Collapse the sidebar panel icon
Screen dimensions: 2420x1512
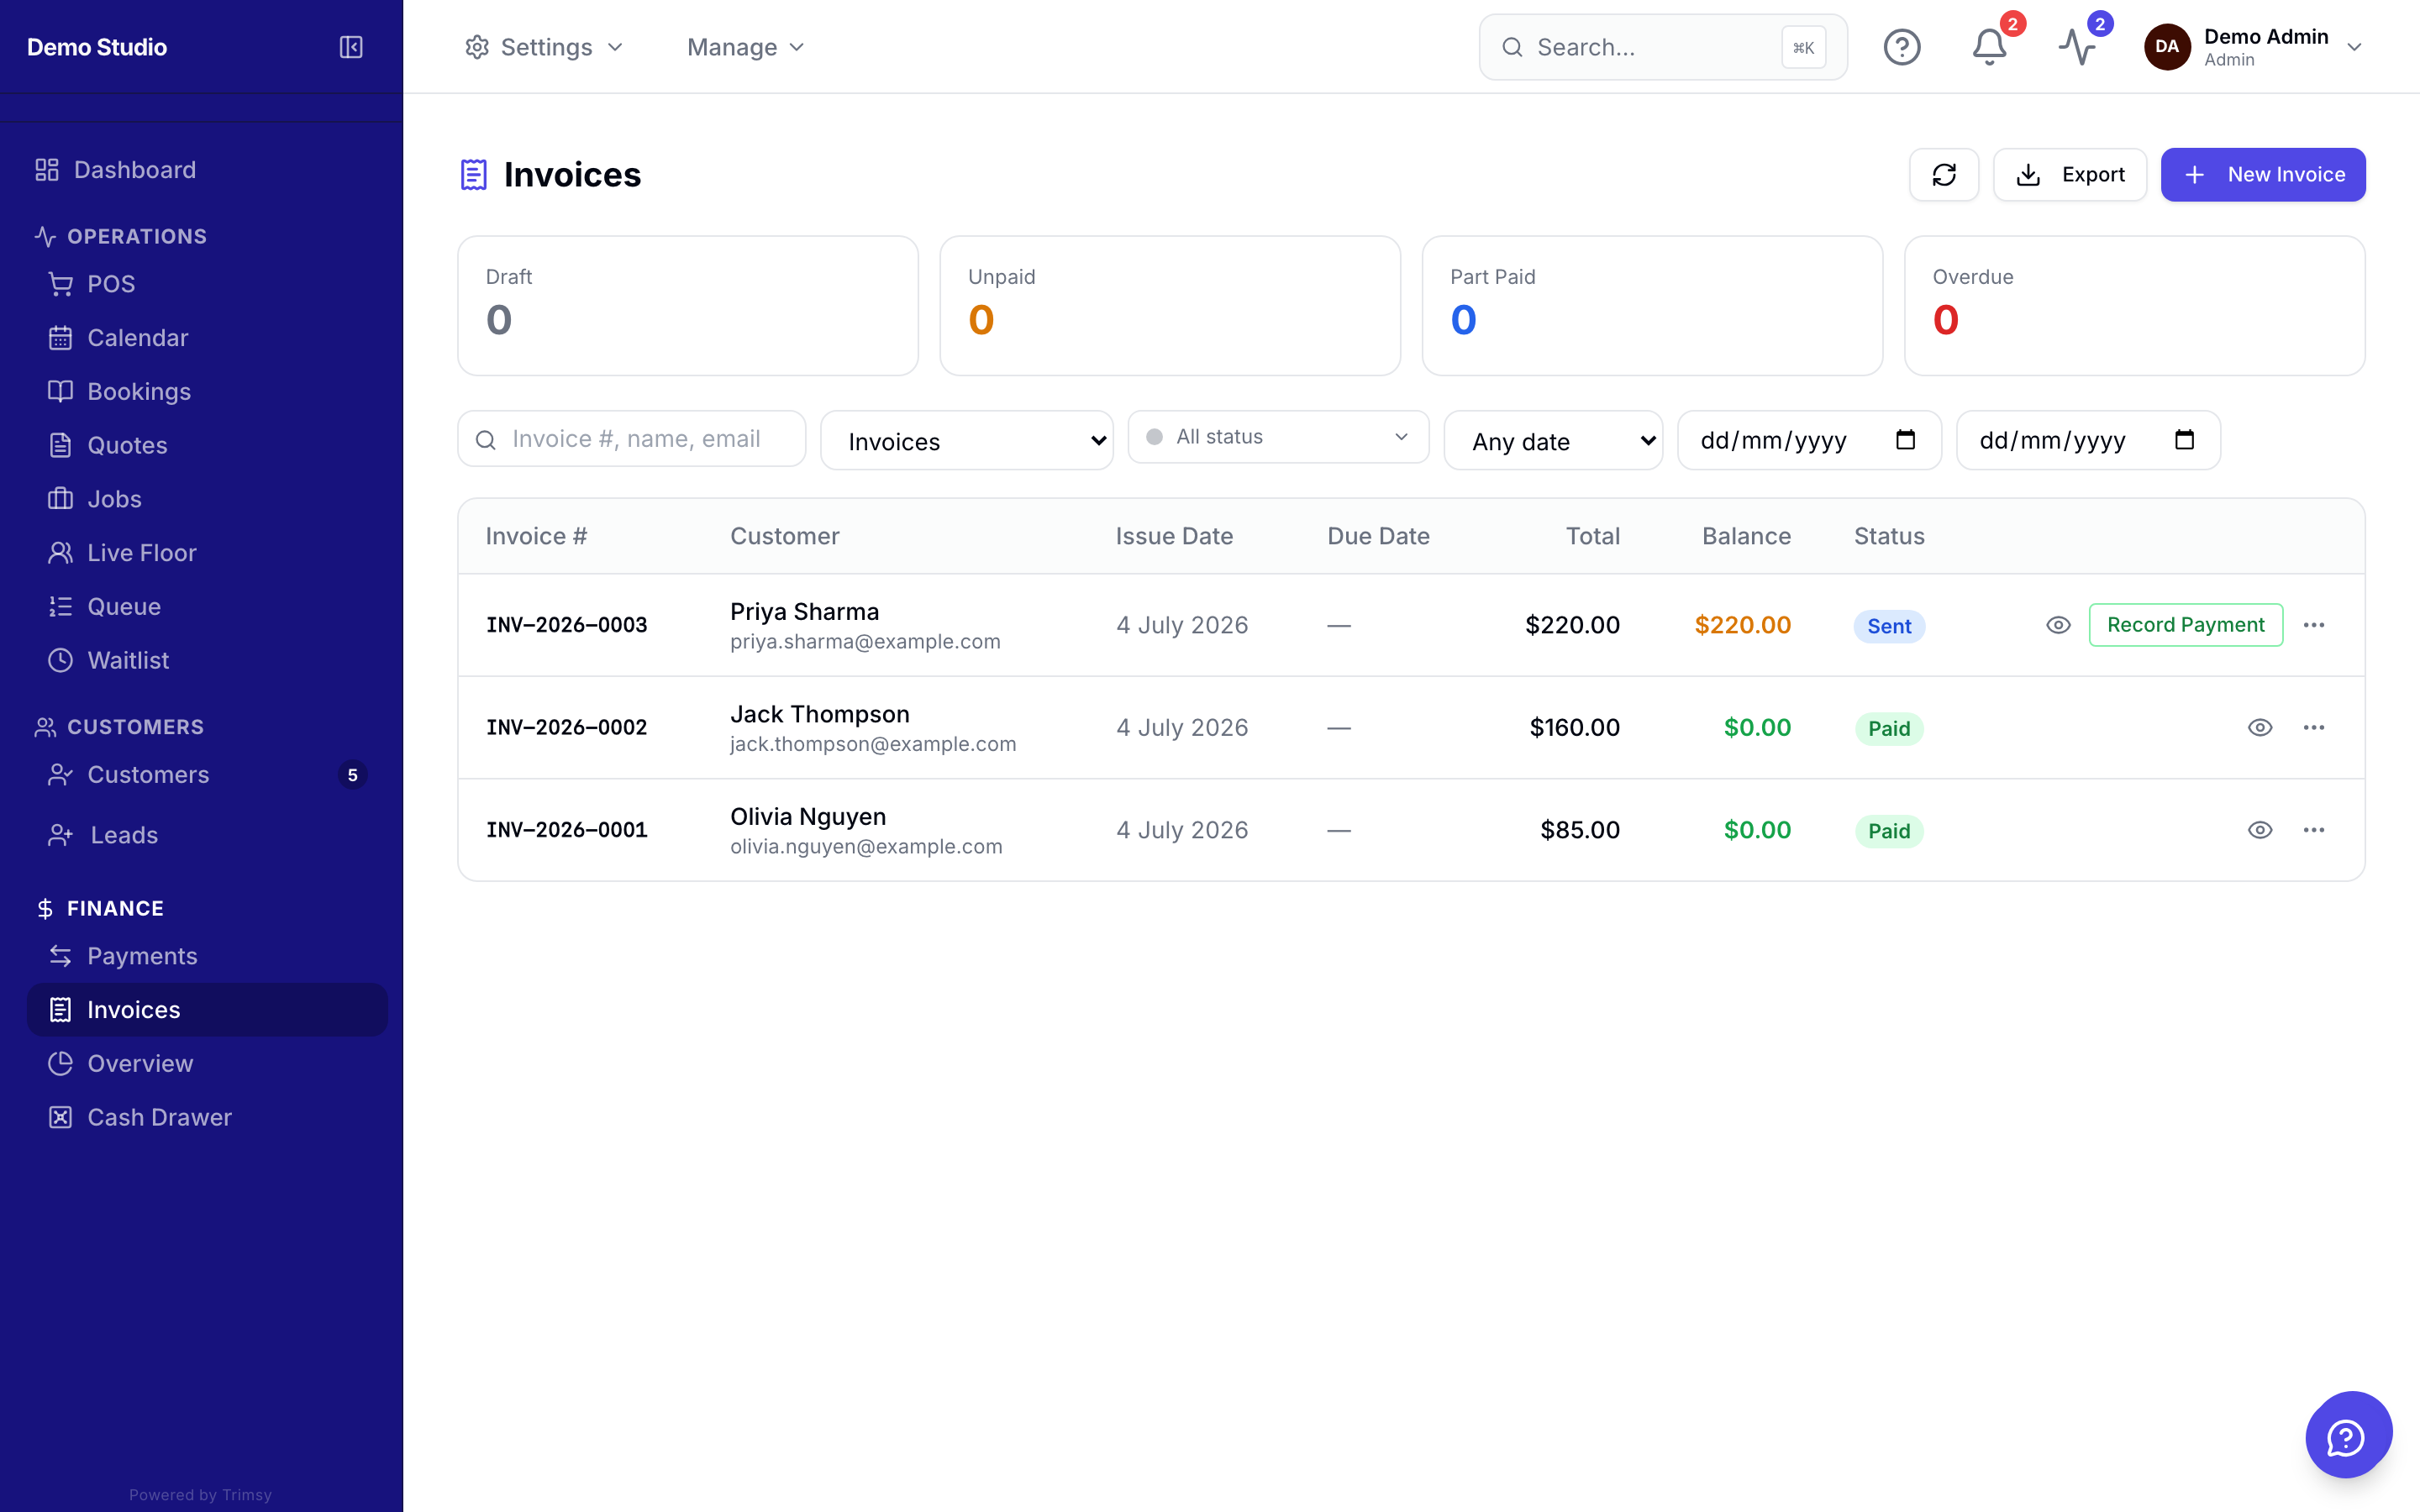[351, 47]
